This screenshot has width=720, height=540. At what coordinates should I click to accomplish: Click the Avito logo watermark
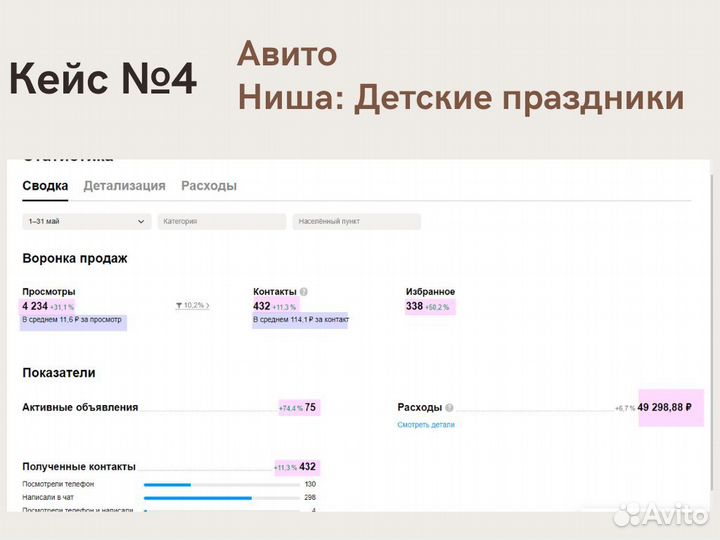pos(660,514)
